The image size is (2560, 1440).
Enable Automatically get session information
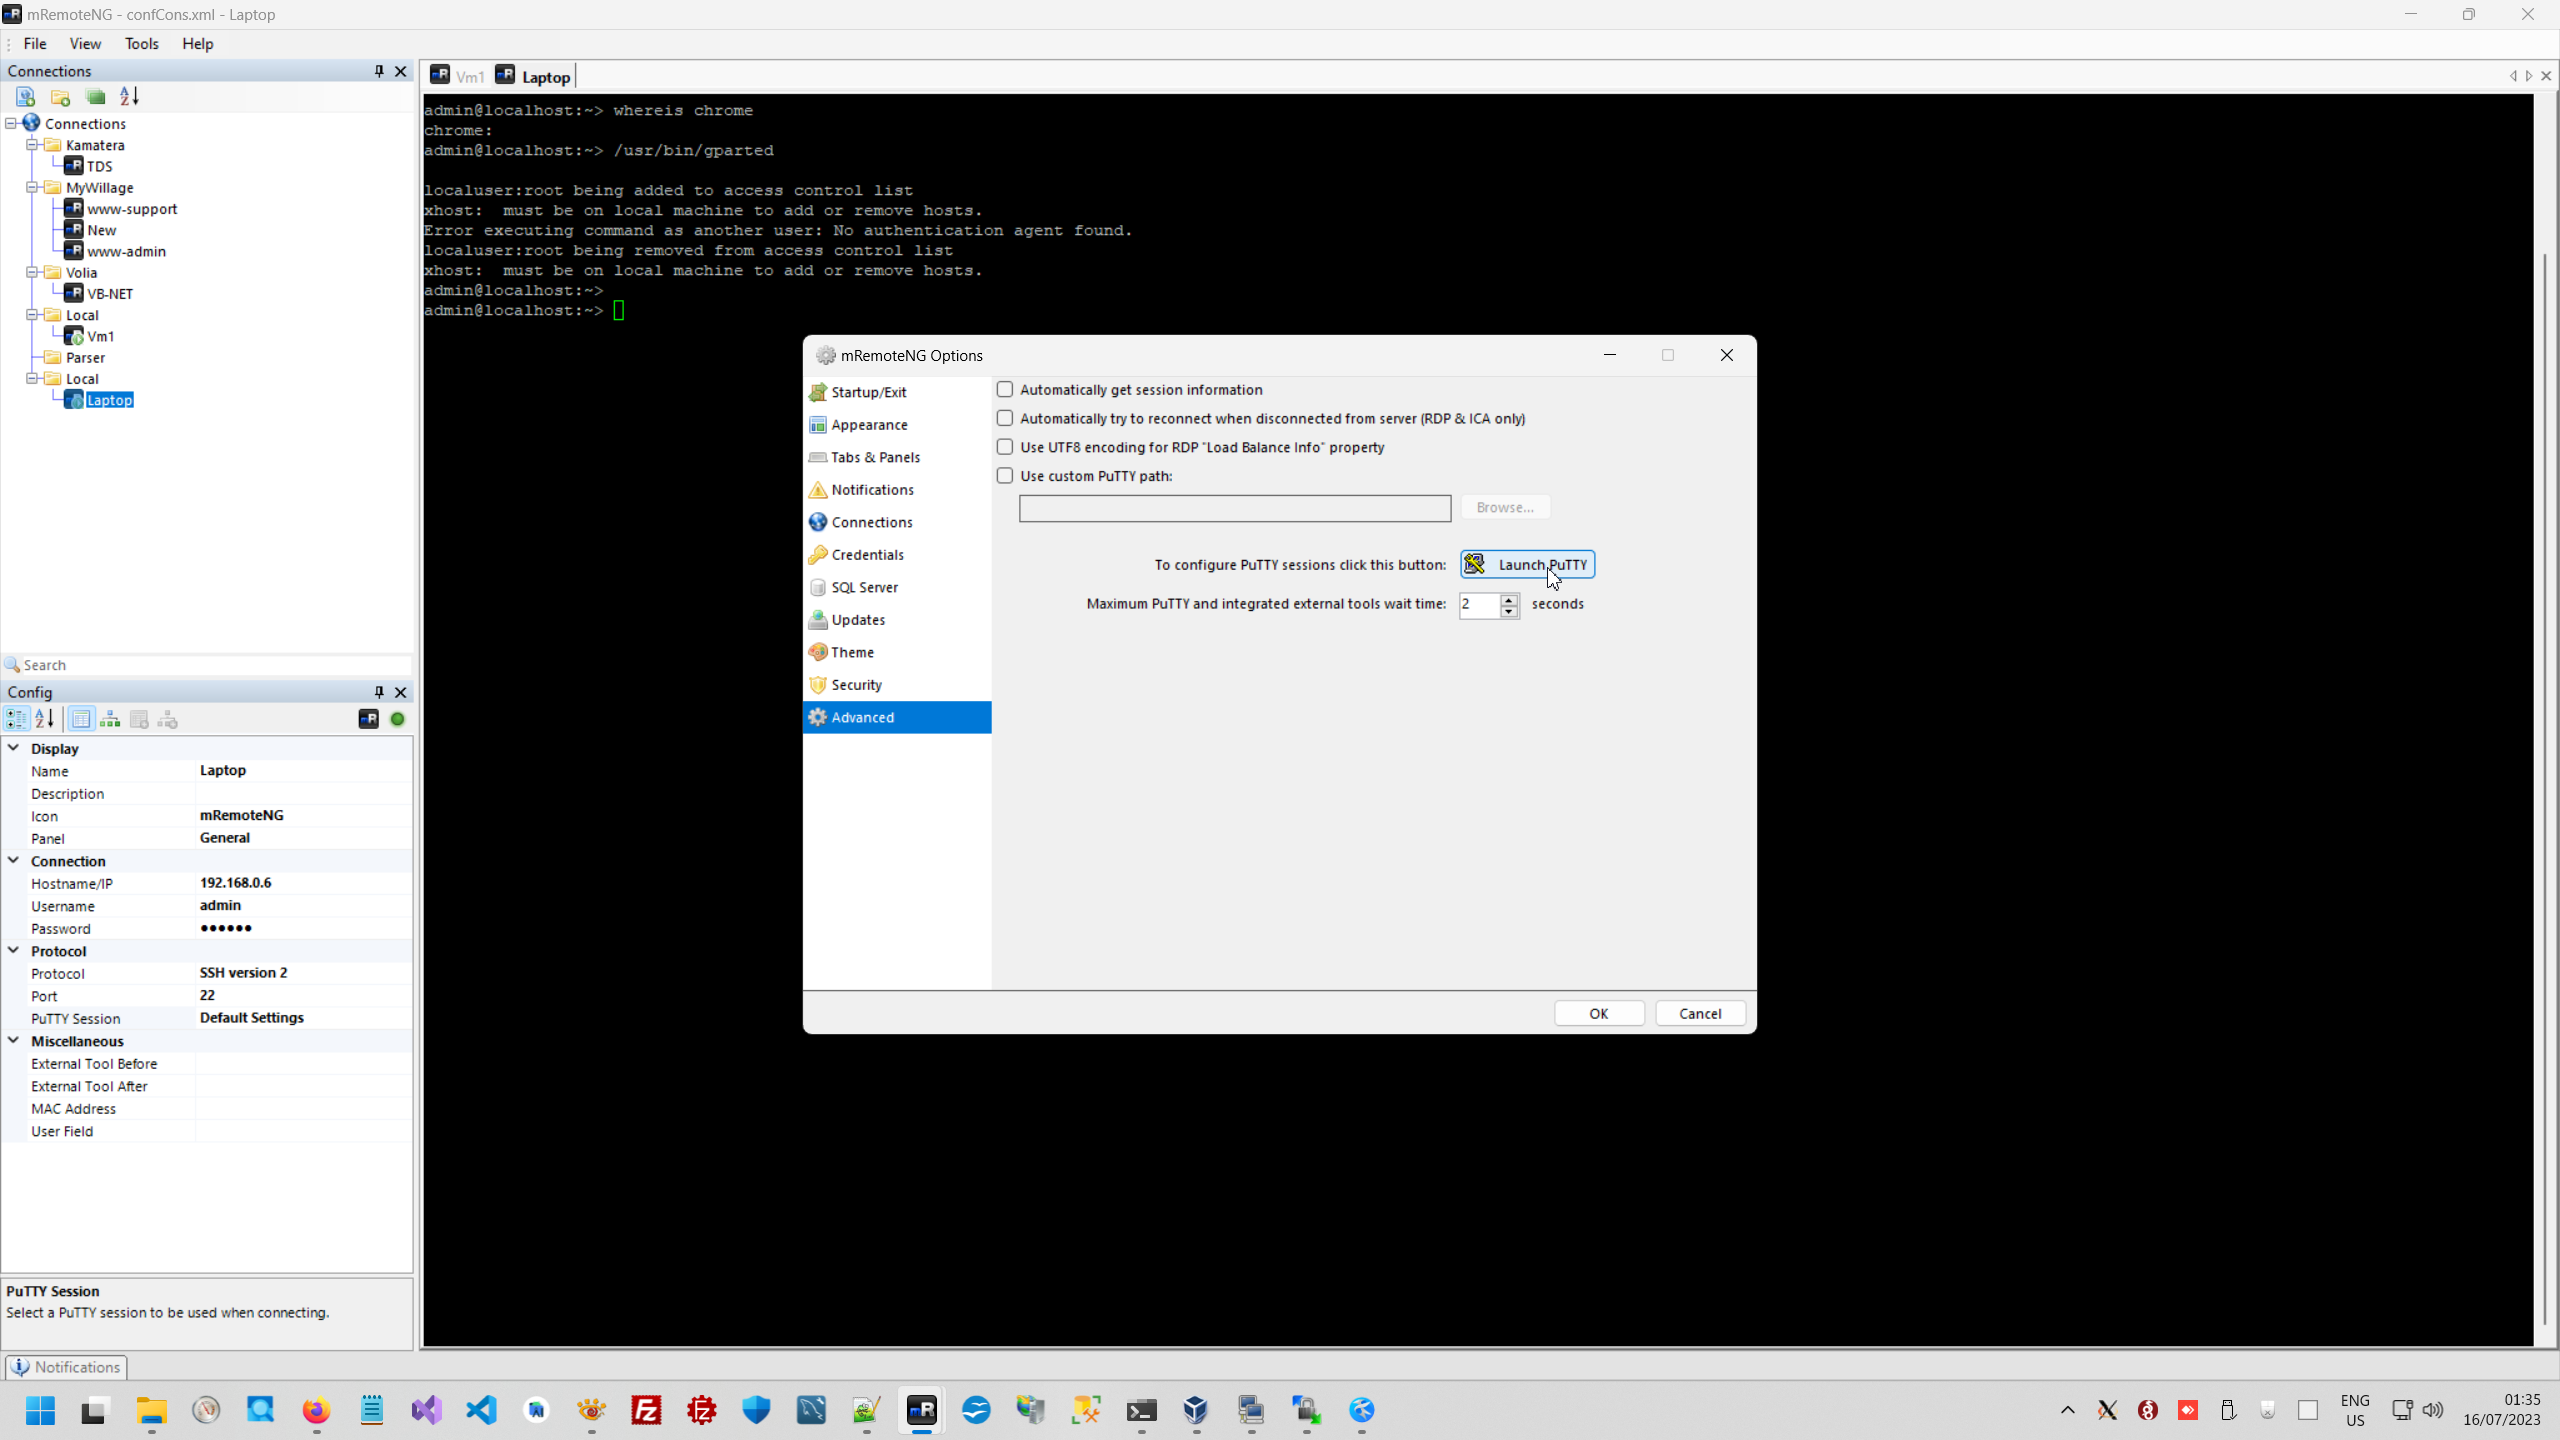coord(1004,389)
